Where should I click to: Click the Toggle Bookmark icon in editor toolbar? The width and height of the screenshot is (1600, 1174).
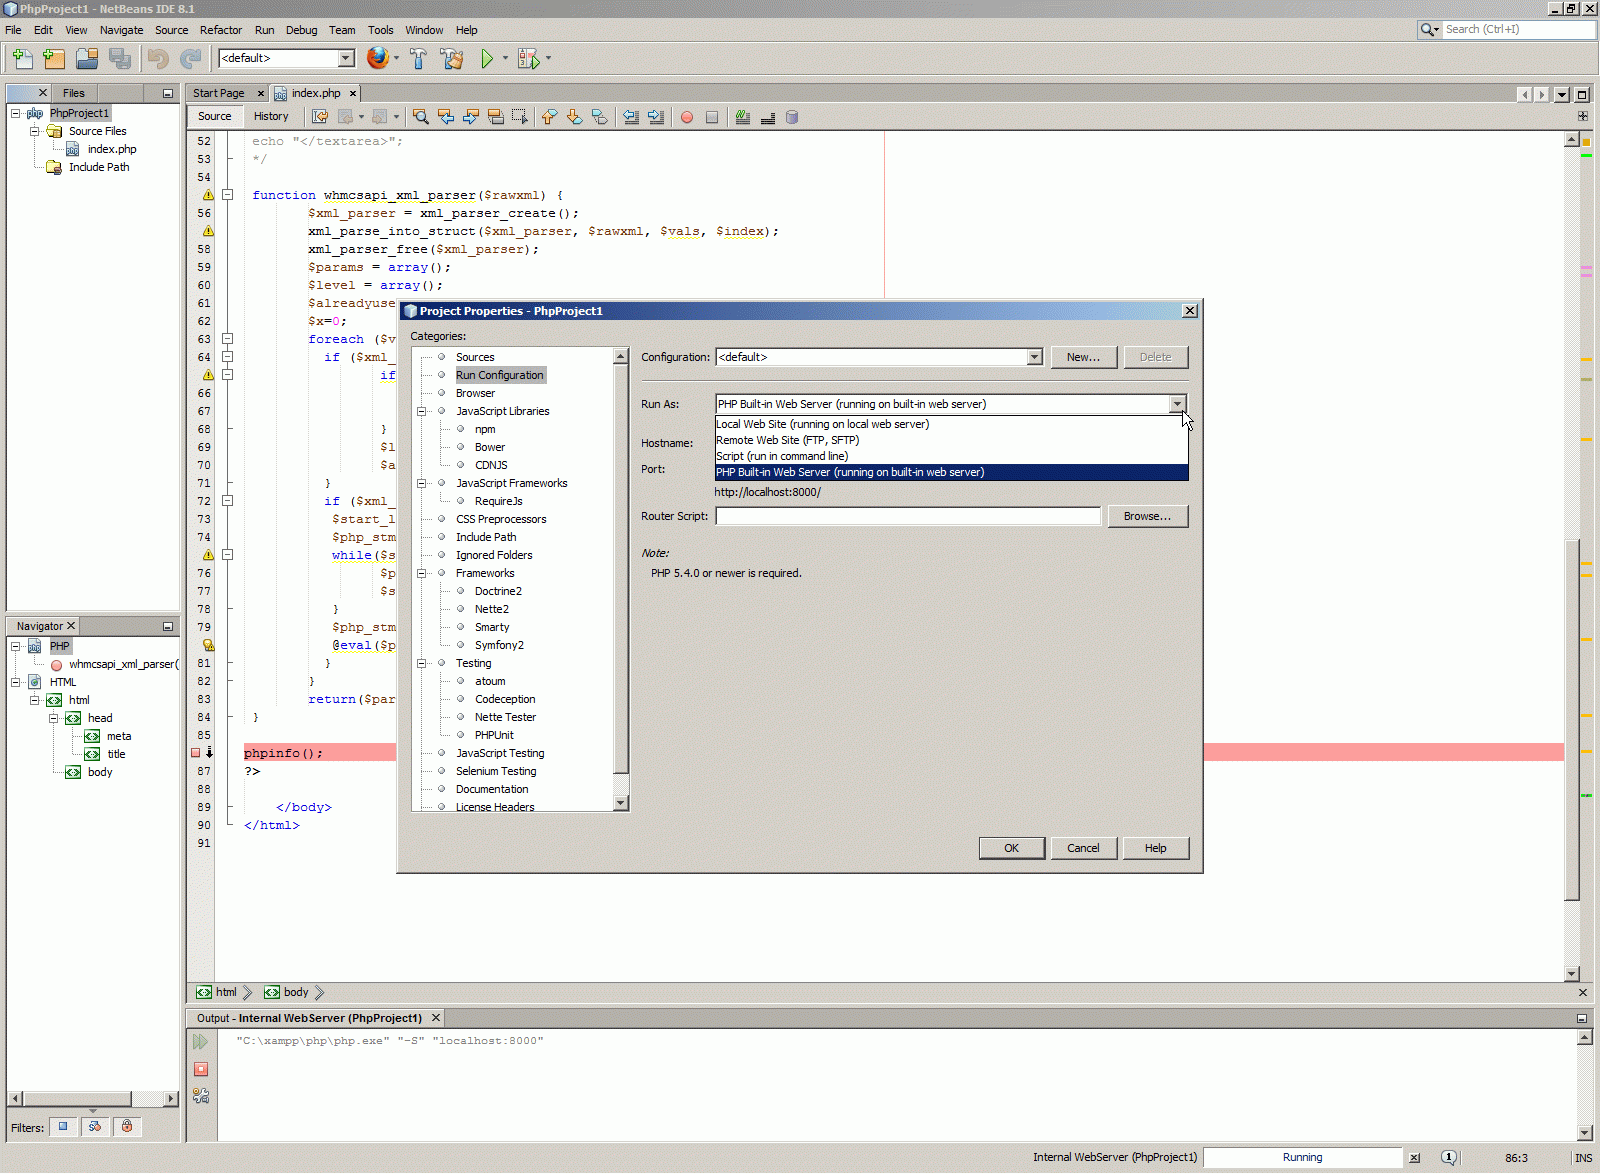[599, 117]
